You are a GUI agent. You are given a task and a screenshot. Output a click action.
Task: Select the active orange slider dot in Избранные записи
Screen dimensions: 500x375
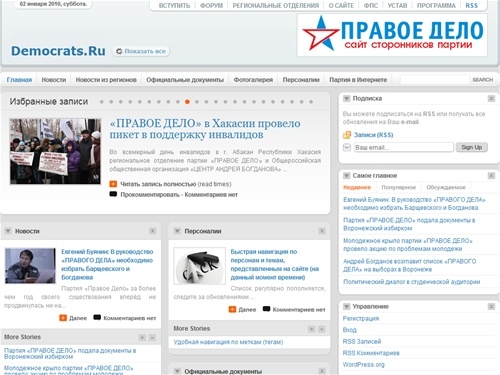pos(187,102)
